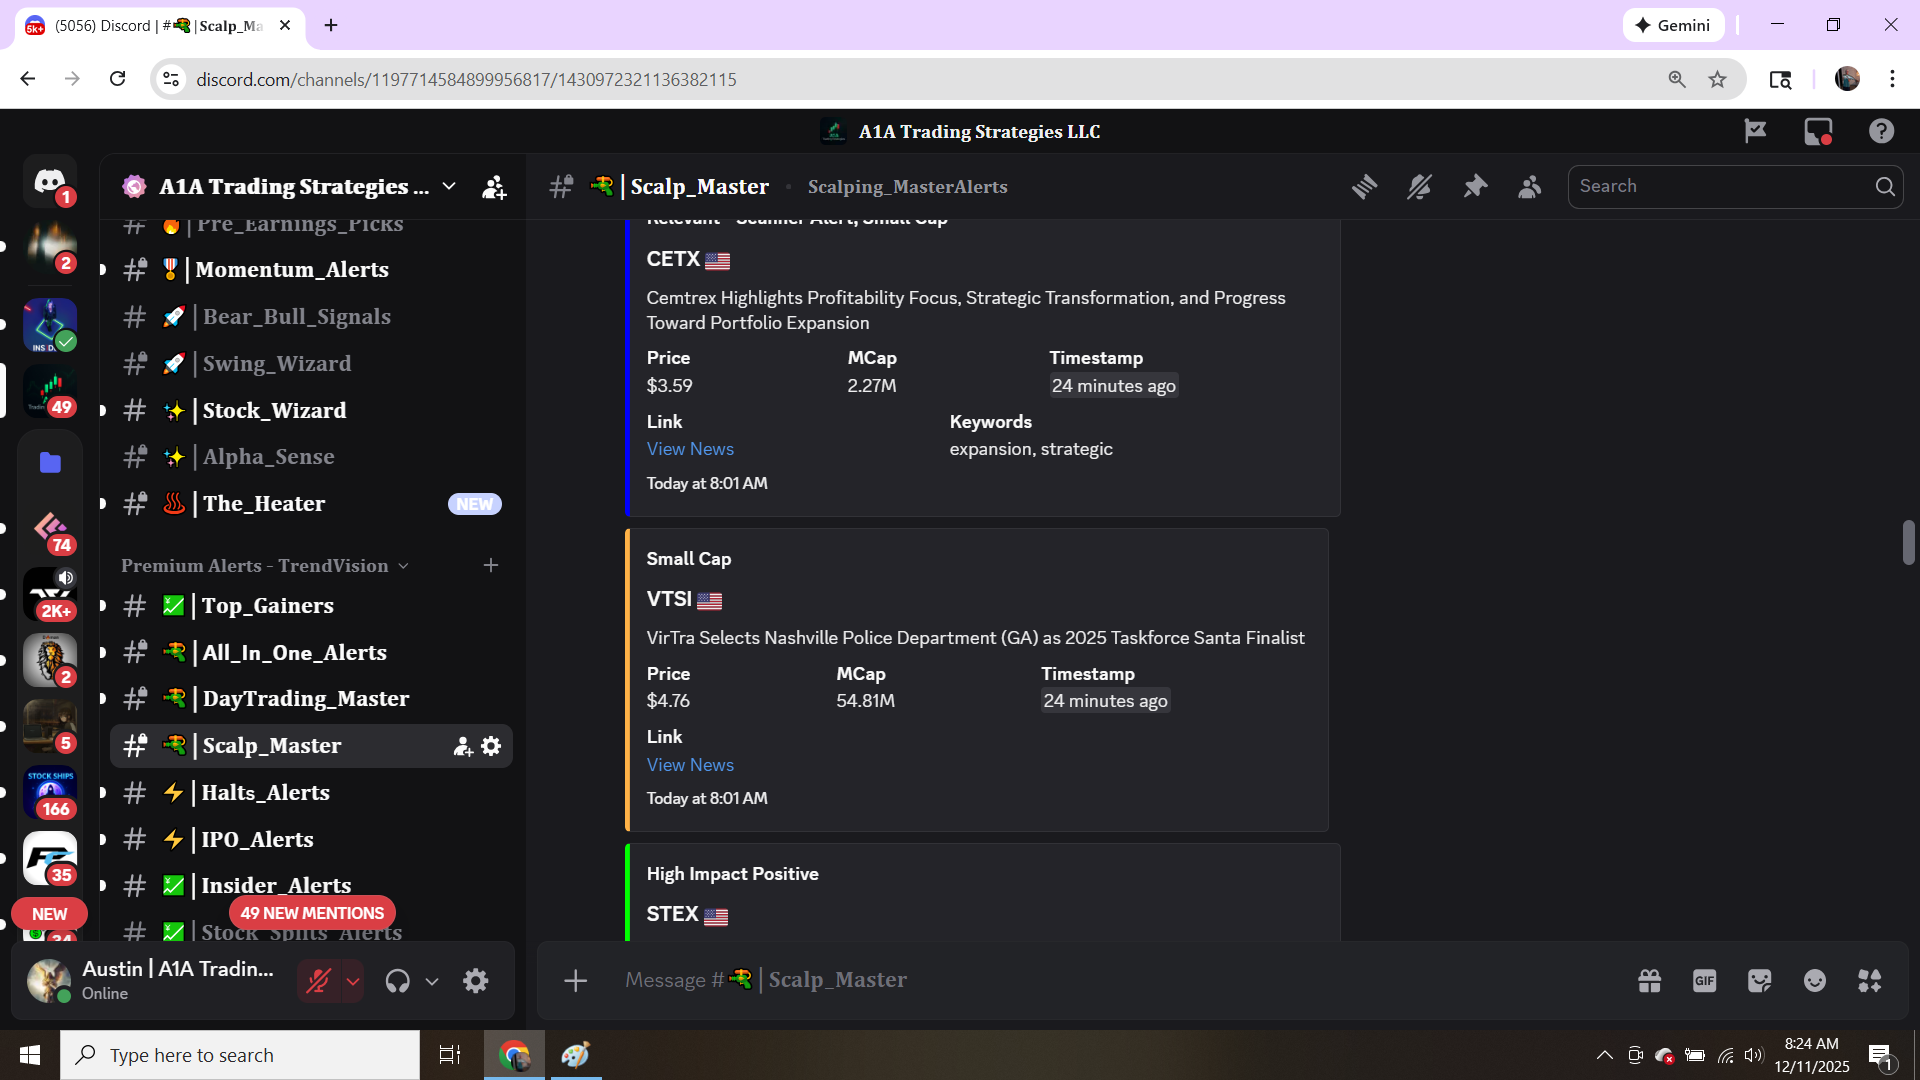Click browser Reload button
This screenshot has width=1920, height=1080.
117,79
